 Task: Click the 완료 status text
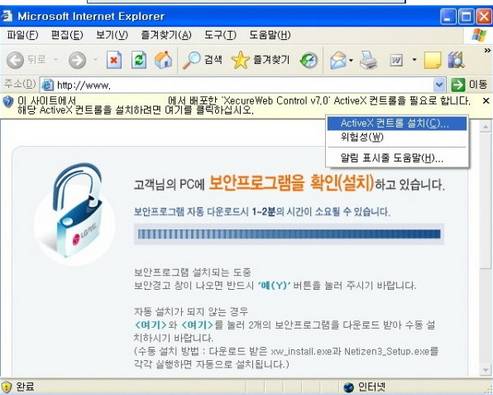point(25,387)
